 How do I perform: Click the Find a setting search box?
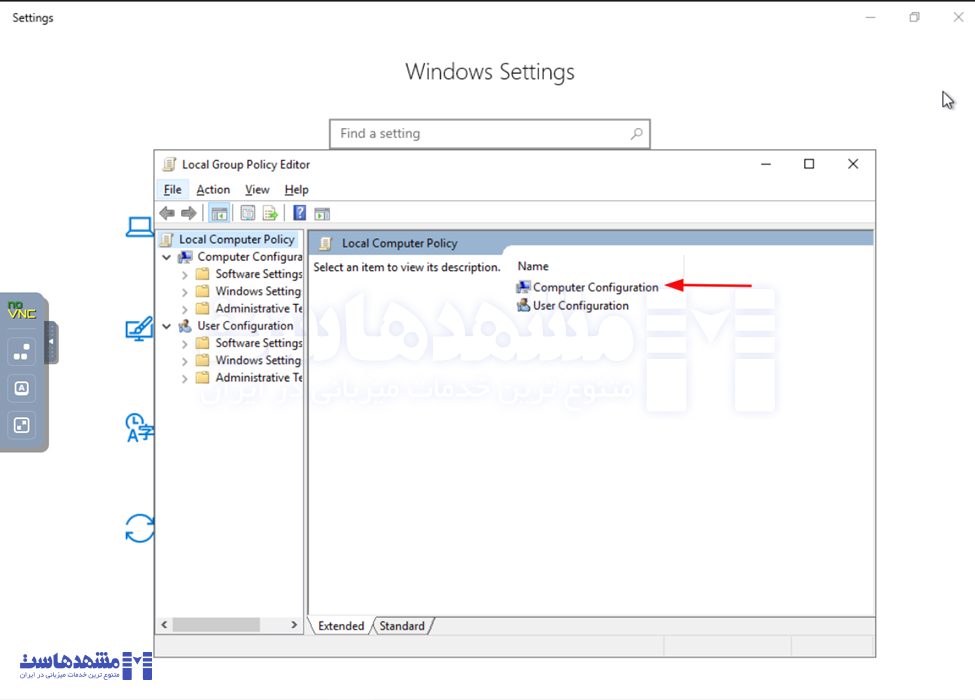tap(480, 134)
